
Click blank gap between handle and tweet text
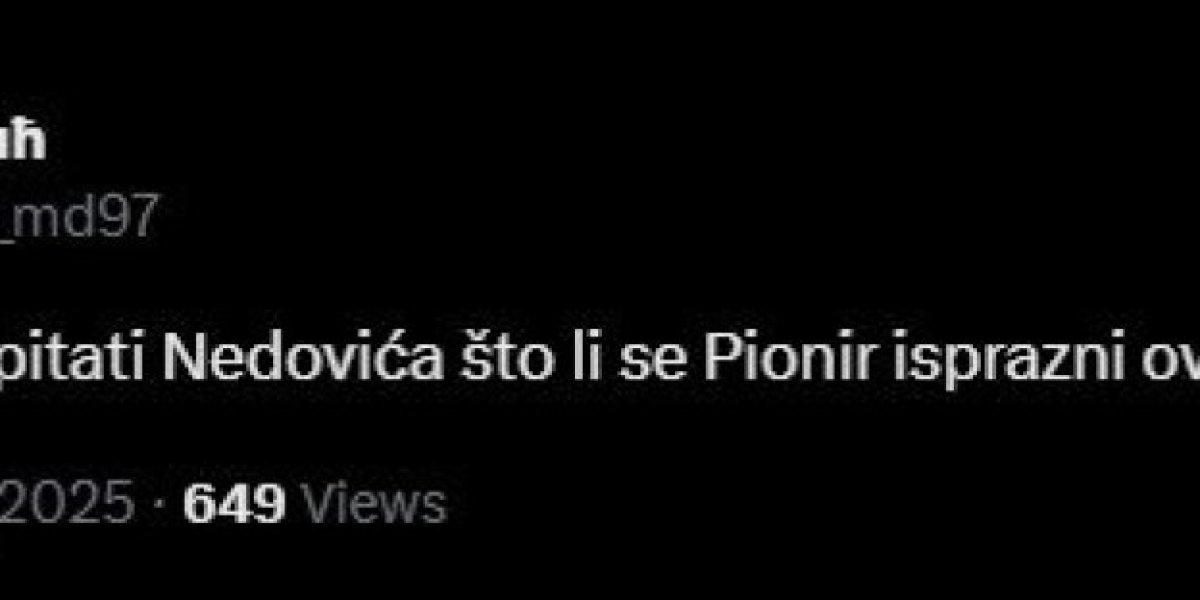[600, 290]
